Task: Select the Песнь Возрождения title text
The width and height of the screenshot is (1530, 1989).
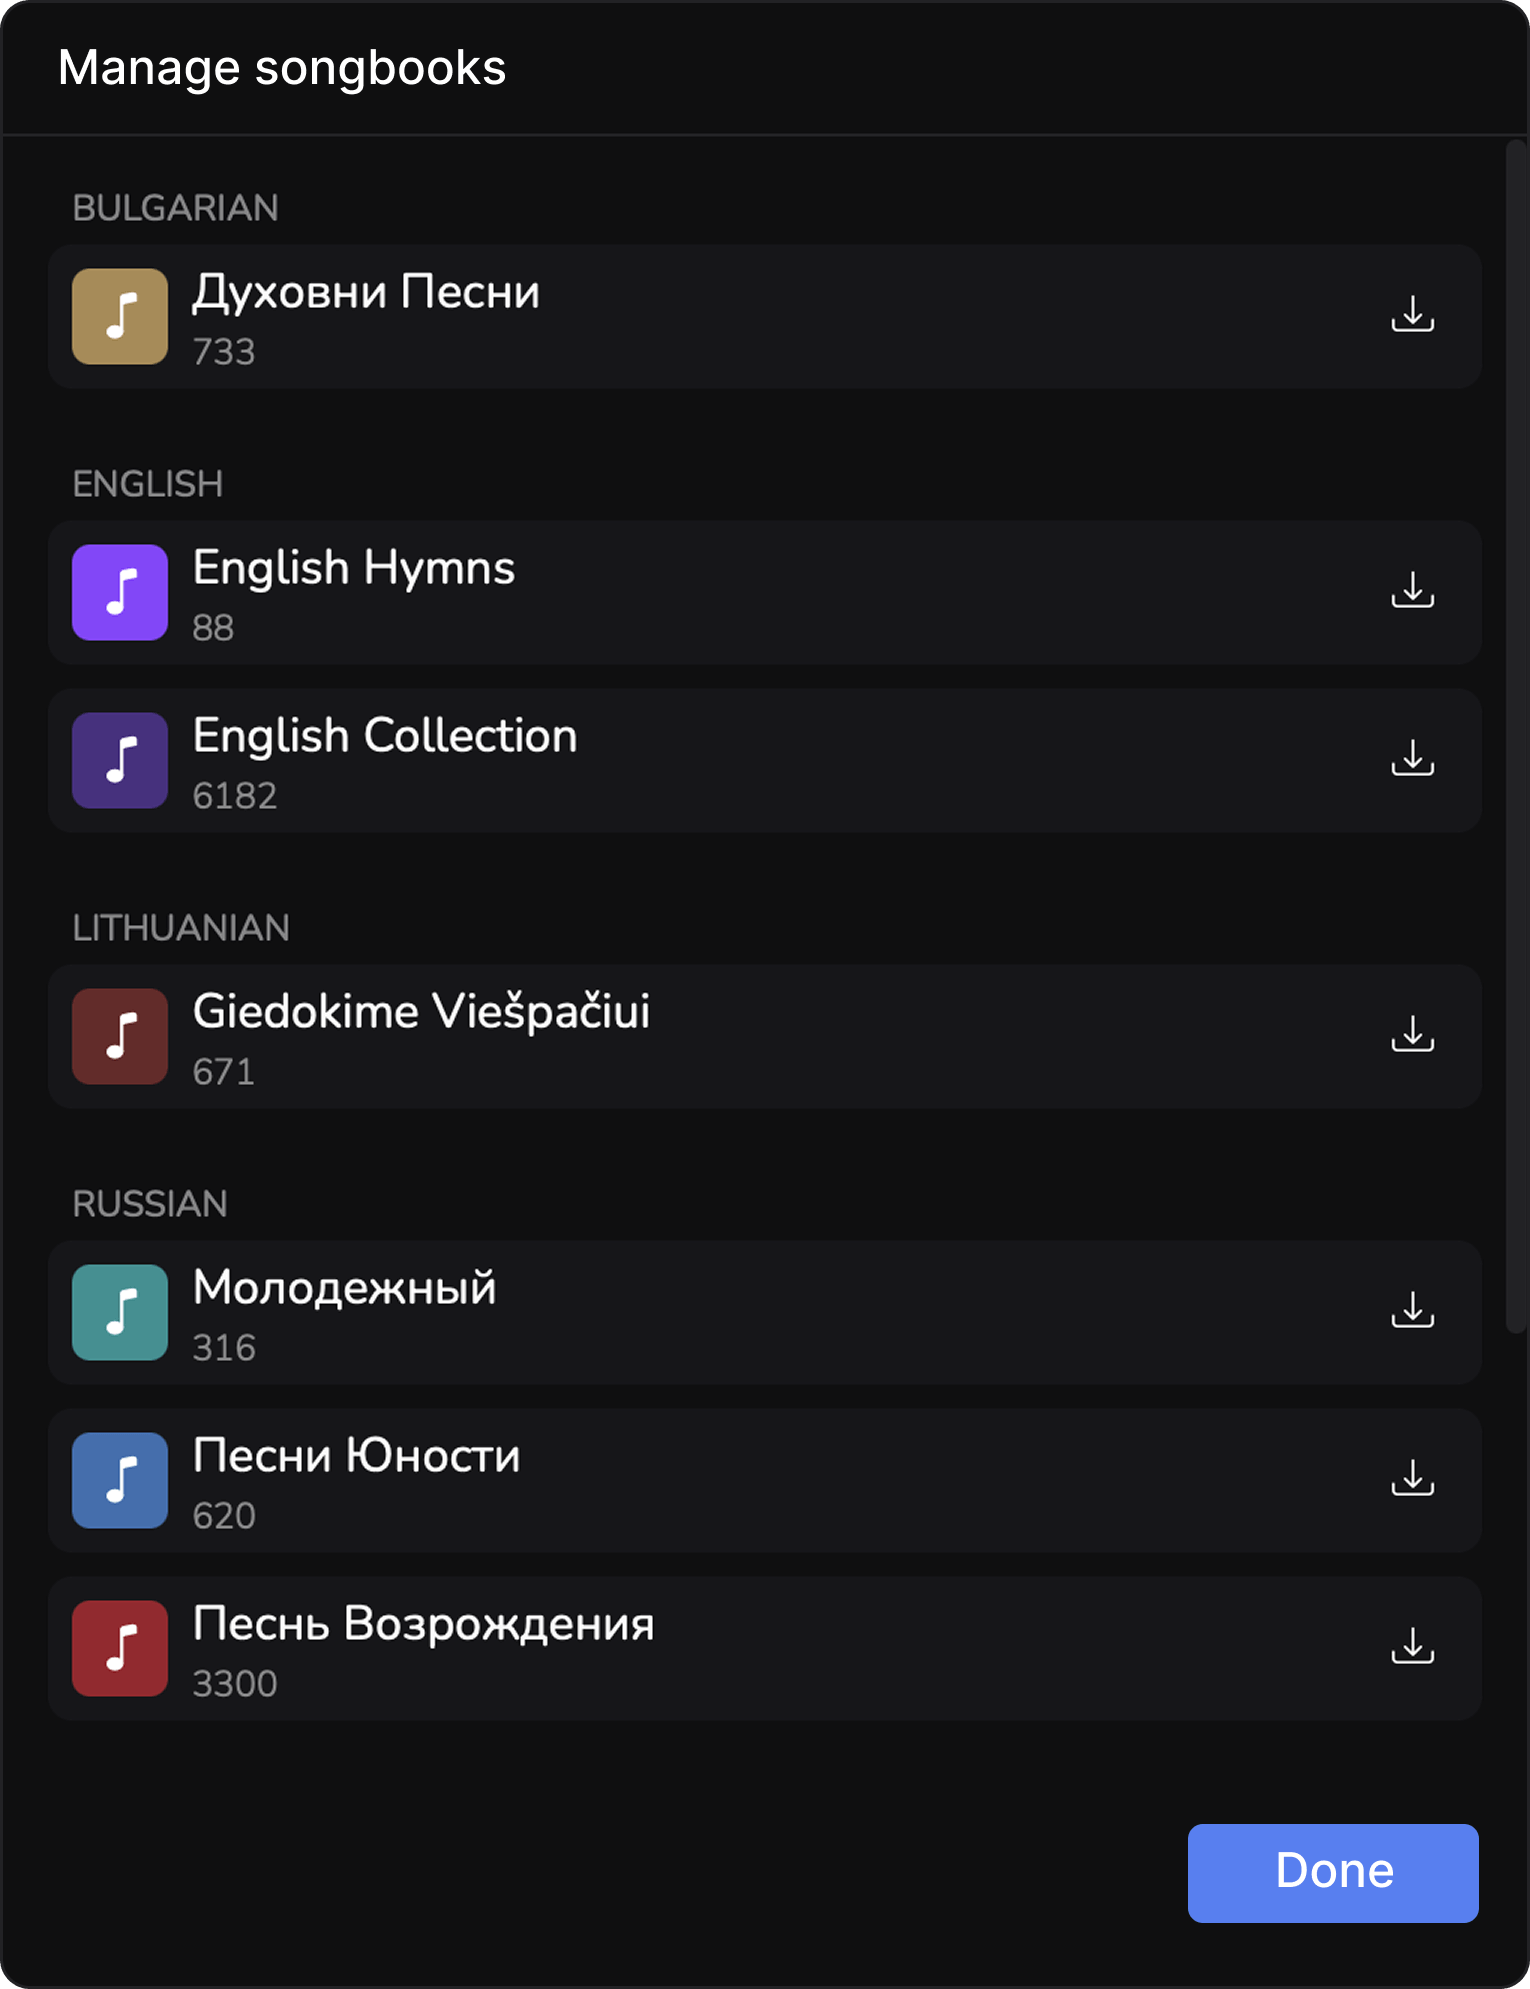Action: click(423, 1624)
